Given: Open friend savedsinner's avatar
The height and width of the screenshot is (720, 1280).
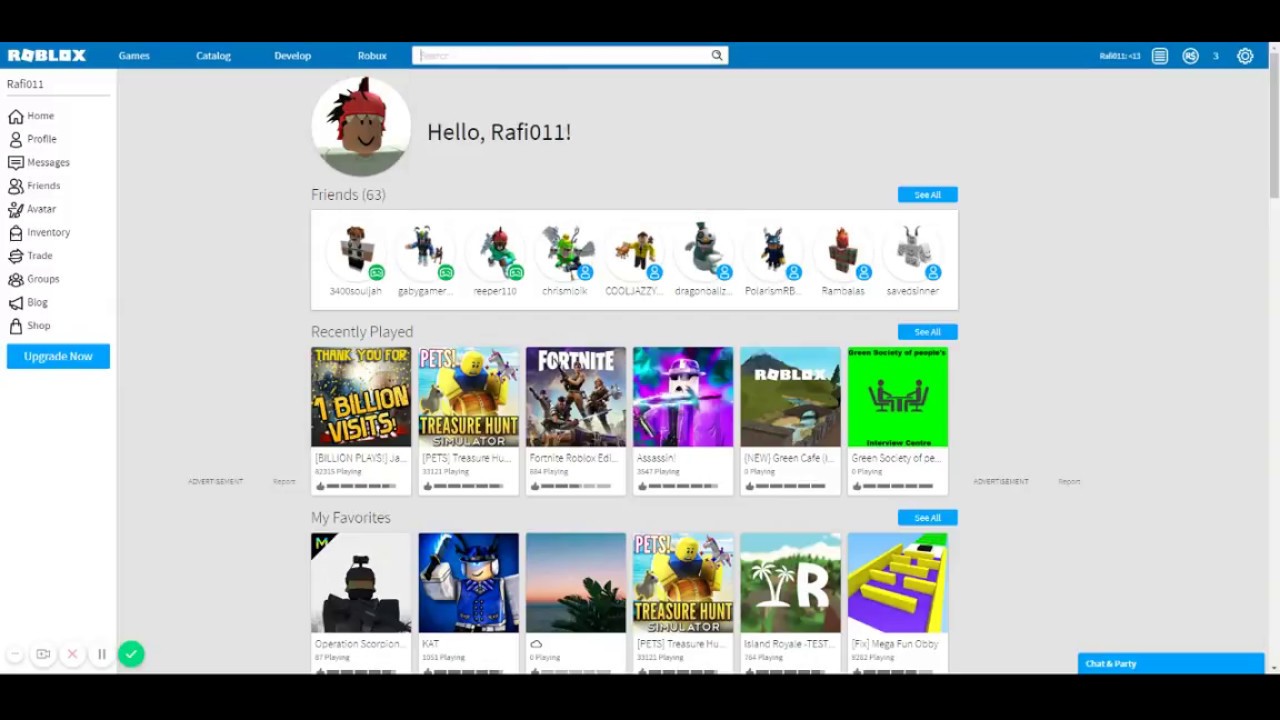Looking at the screenshot, I should (913, 250).
